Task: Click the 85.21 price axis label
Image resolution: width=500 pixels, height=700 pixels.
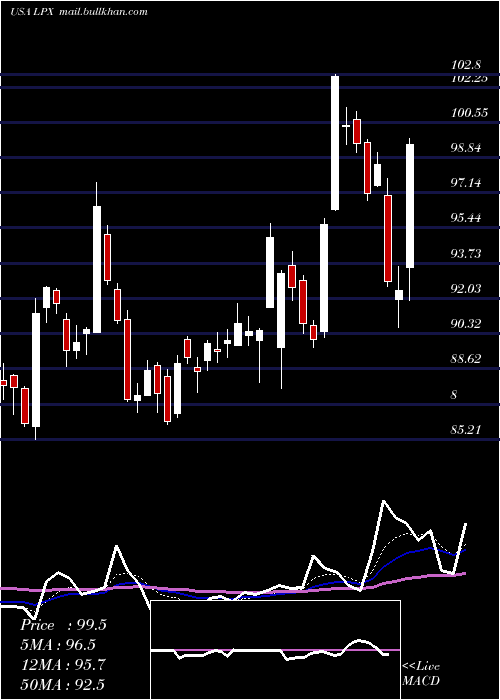Action: pos(466,429)
